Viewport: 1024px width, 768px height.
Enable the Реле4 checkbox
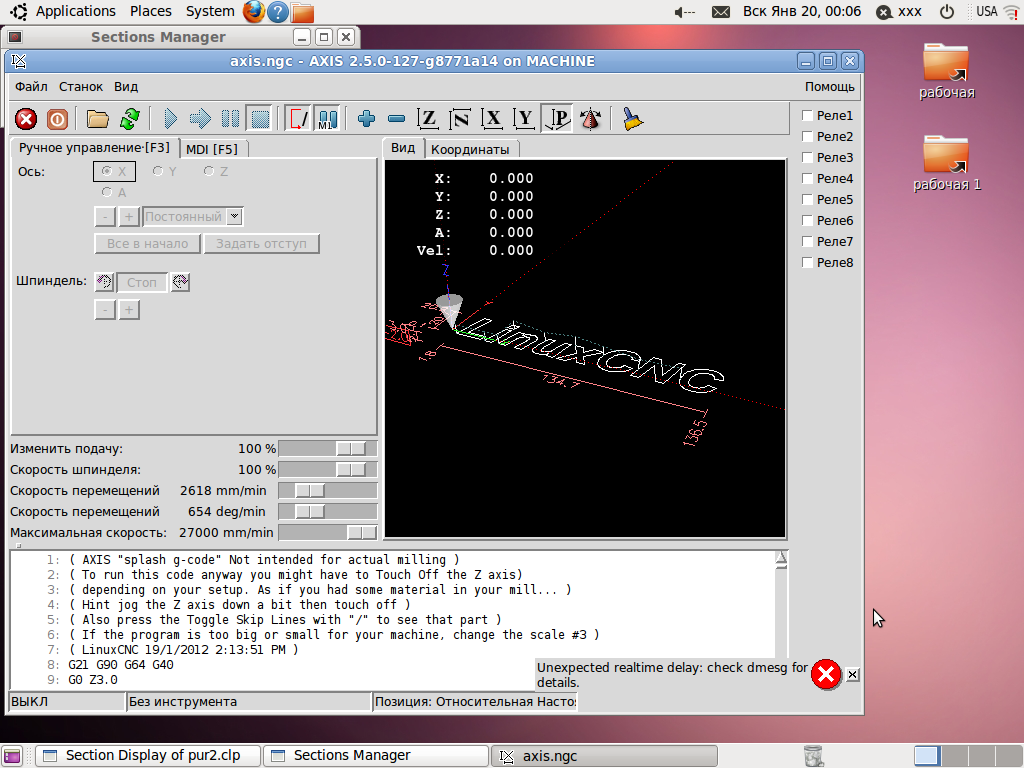[x=807, y=178]
